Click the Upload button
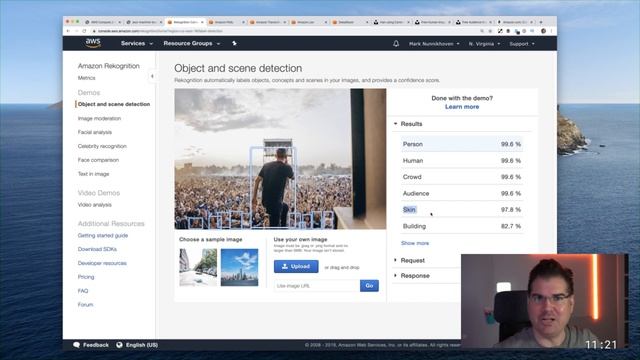640x360 pixels. pyautogui.click(x=296, y=267)
